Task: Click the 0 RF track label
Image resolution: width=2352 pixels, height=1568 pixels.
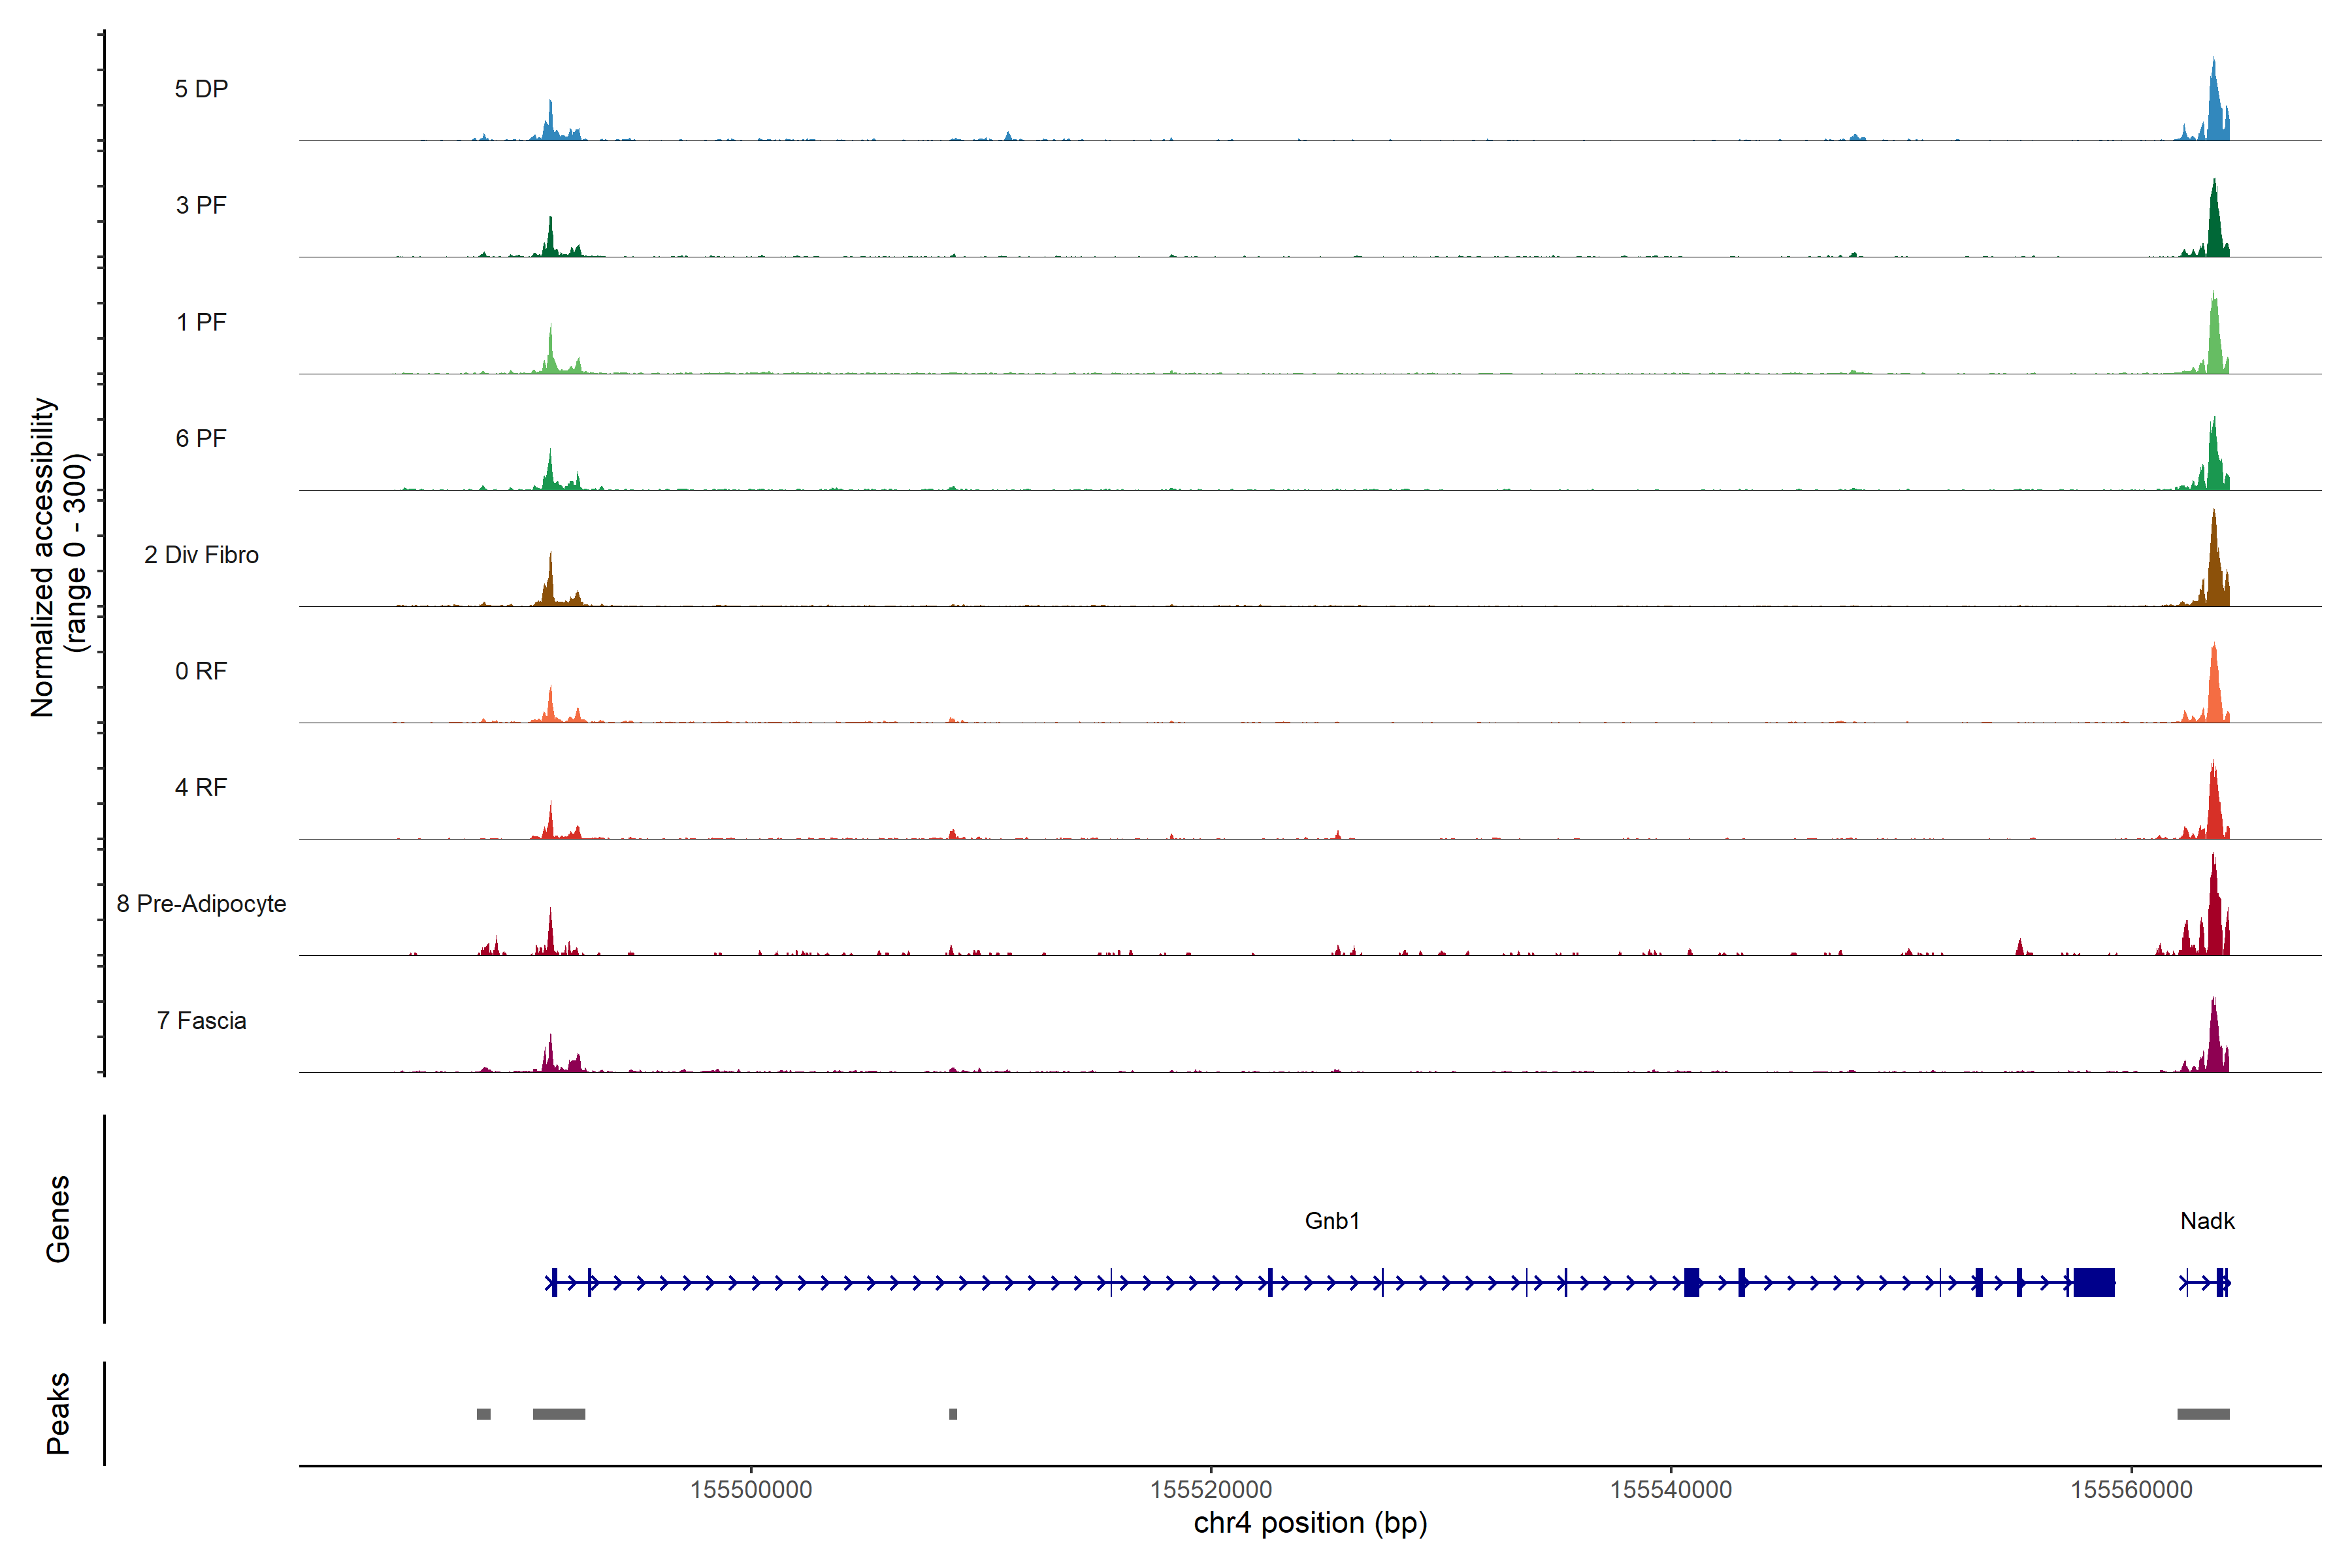Action: pos(201,671)
